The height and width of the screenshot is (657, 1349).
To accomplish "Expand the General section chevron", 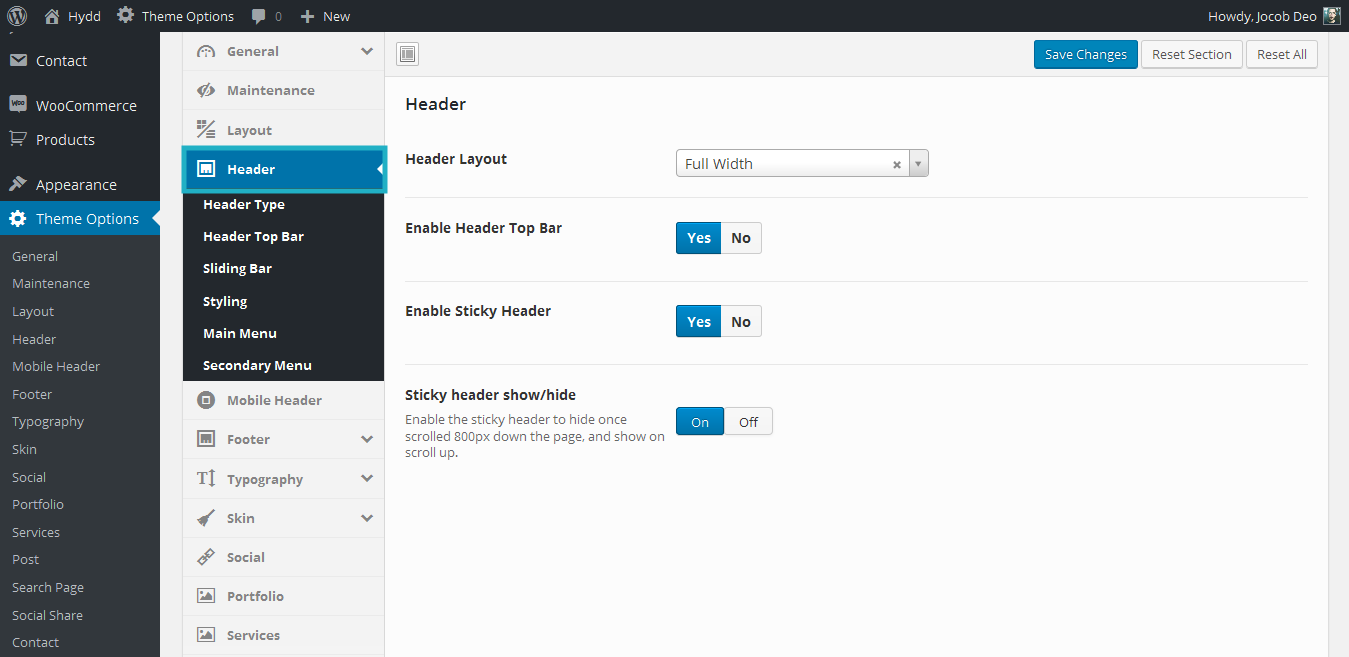I will click(367, 51).
